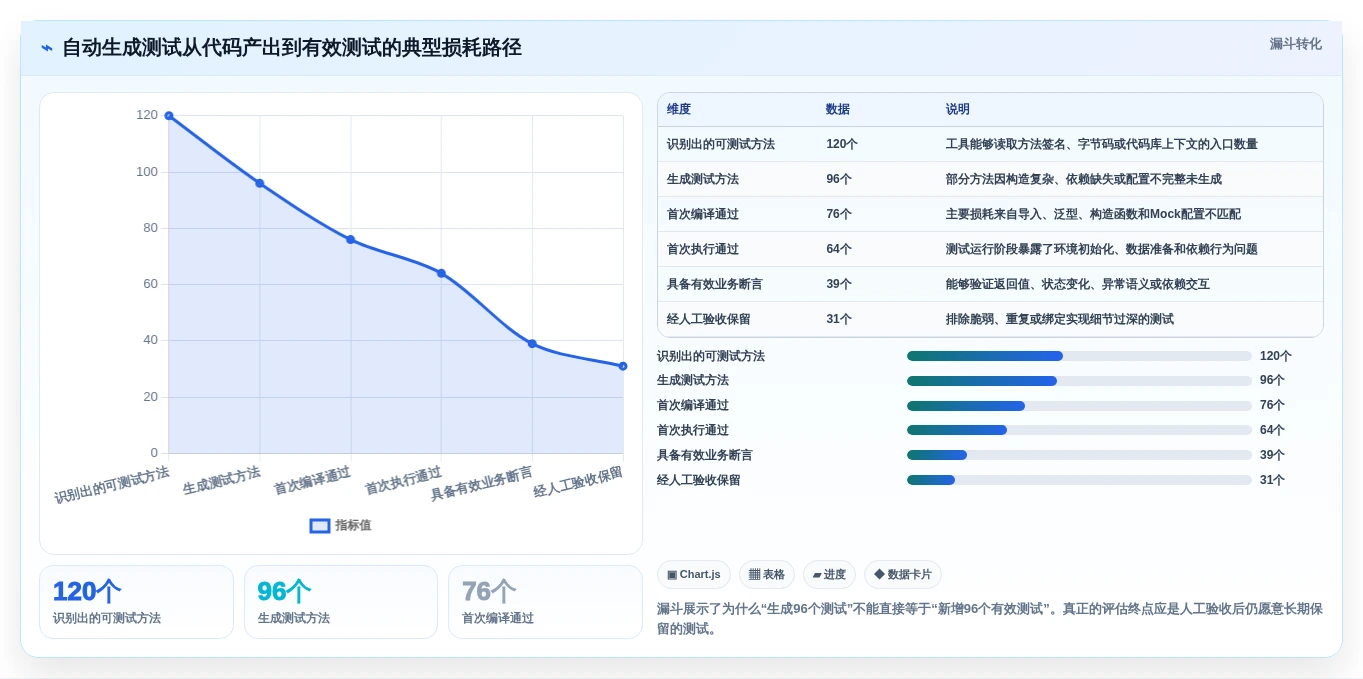Image resolution: width=1363 pixels, height=679 pixels.
Task: Click the chart point for 经人工验收保留
Action: [623, 366]
